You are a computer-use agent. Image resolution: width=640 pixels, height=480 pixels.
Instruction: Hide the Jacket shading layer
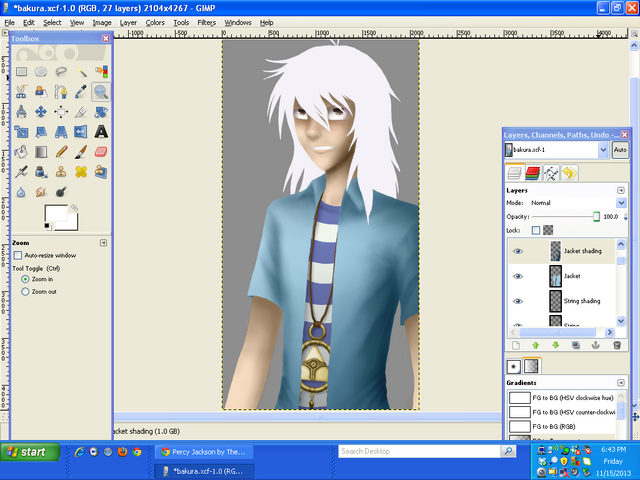[x=518, y=251]
